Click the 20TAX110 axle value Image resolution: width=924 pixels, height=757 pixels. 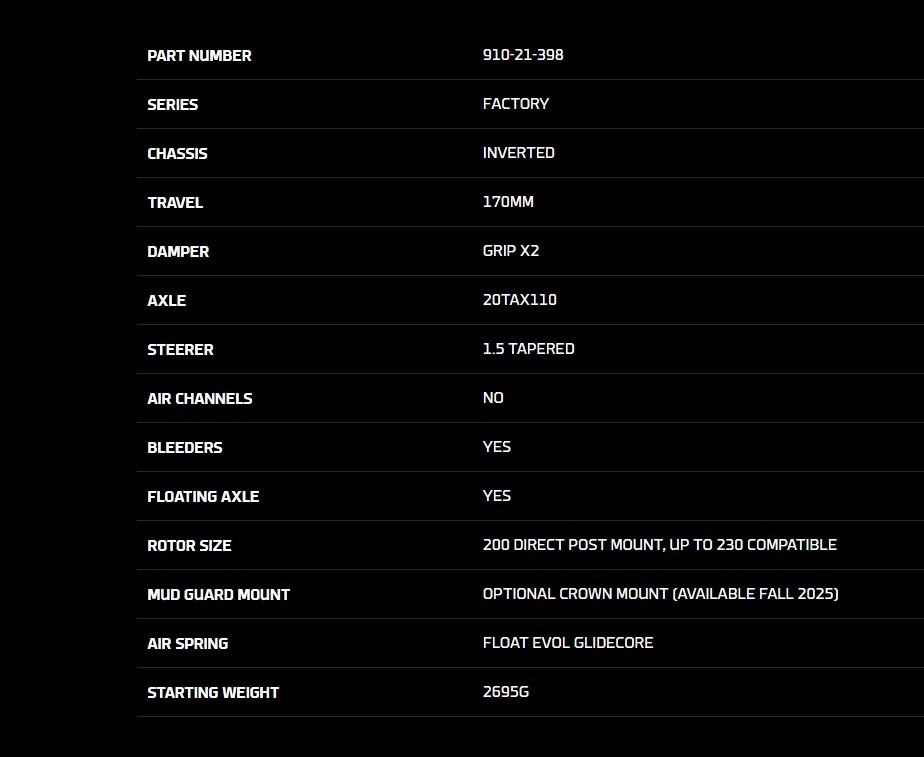tap(519, 300)
